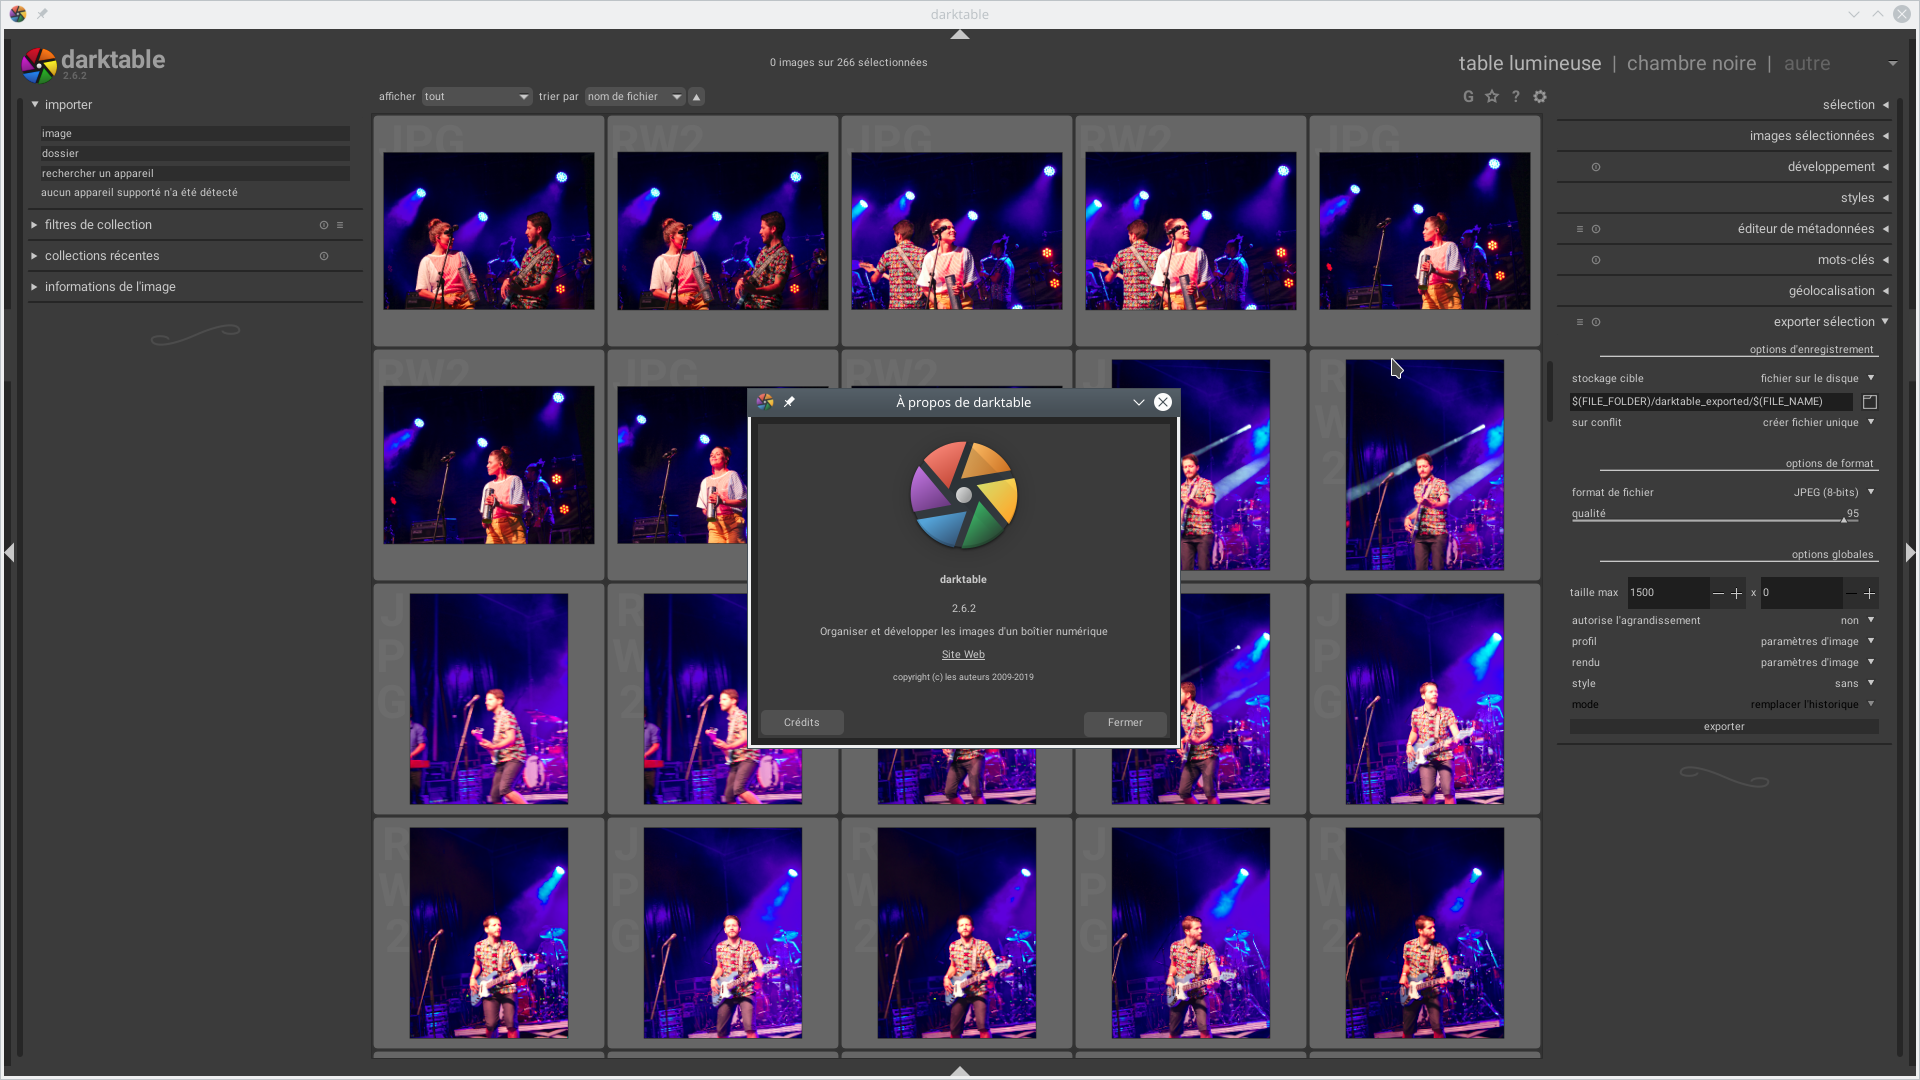Click rechercher un appareil button
The image size is (1920, 1080).
(195, 174)
